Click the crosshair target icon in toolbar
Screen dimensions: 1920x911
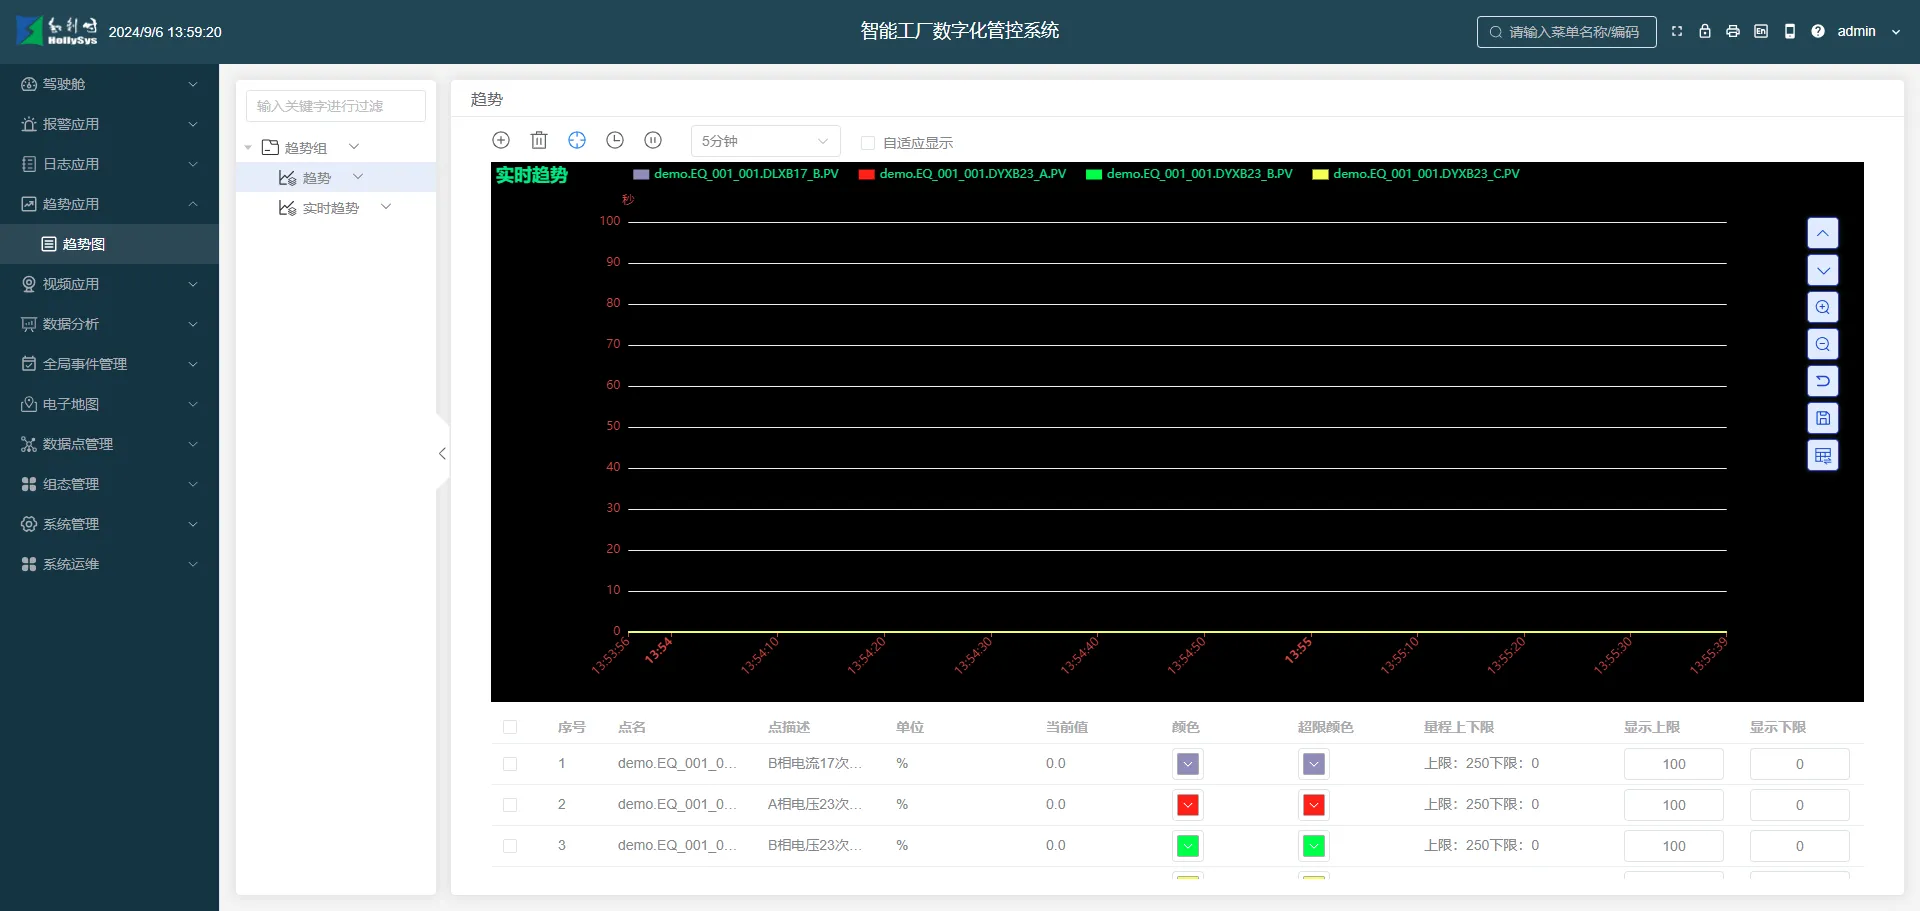[x=577, y=140]
